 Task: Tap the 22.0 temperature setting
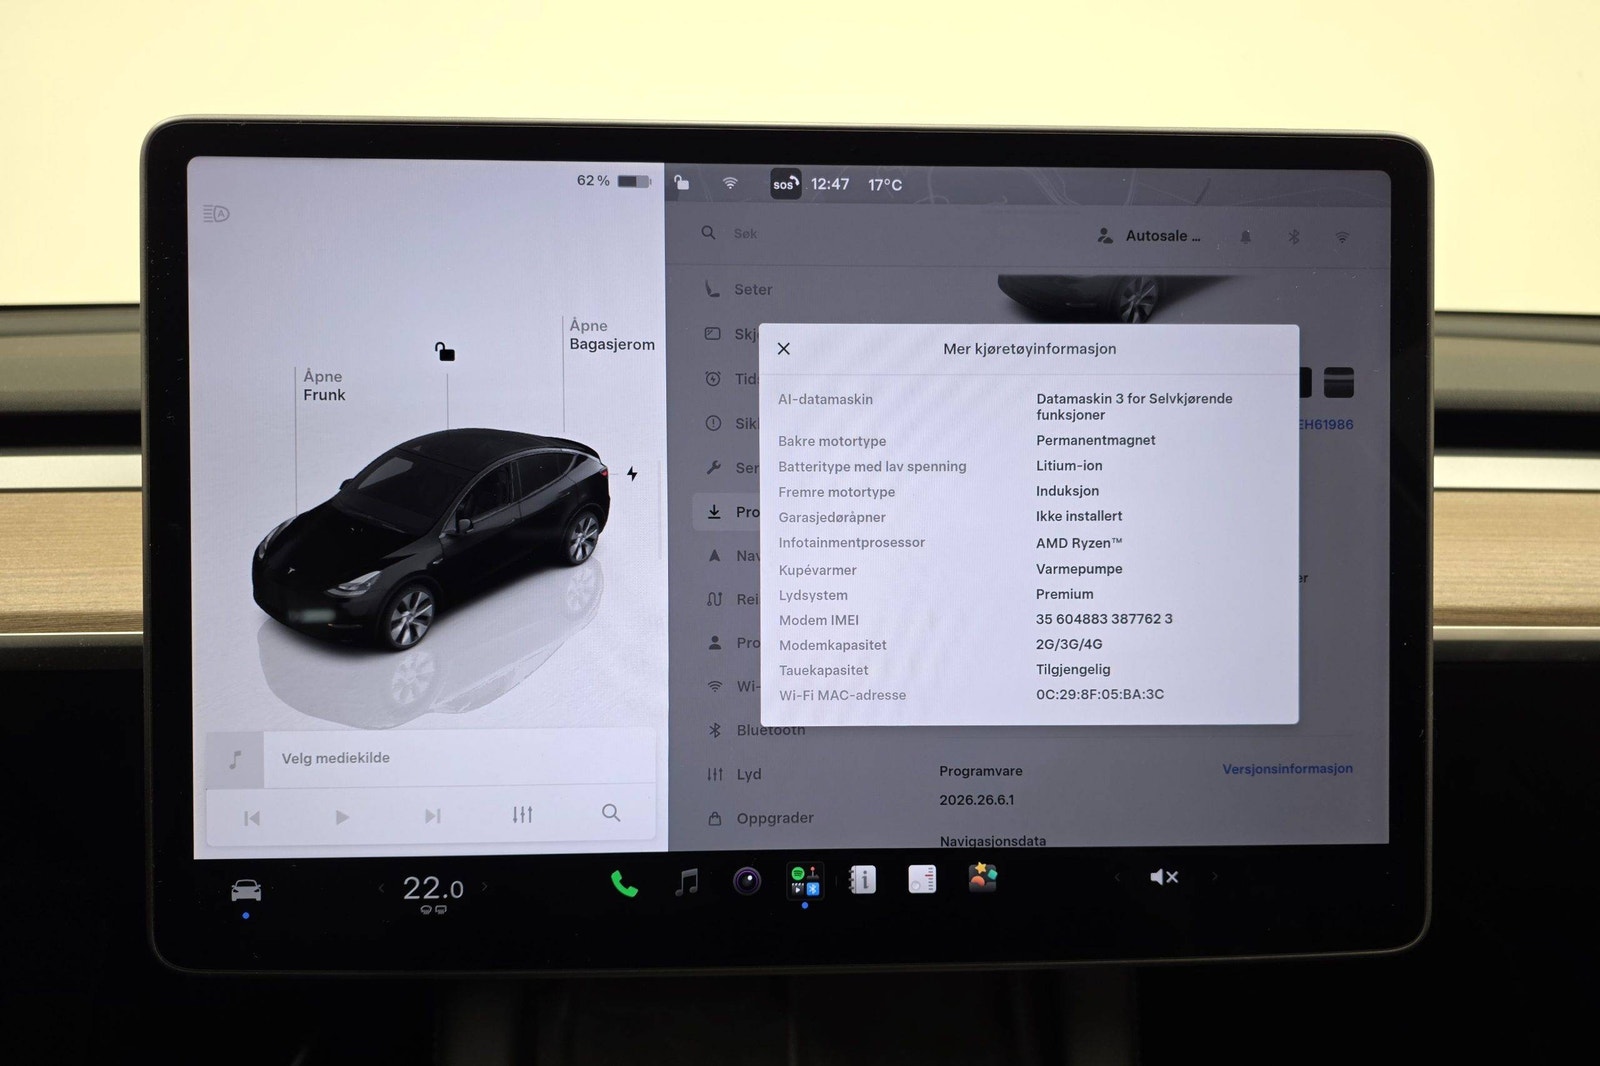click(x=433, y=888)
